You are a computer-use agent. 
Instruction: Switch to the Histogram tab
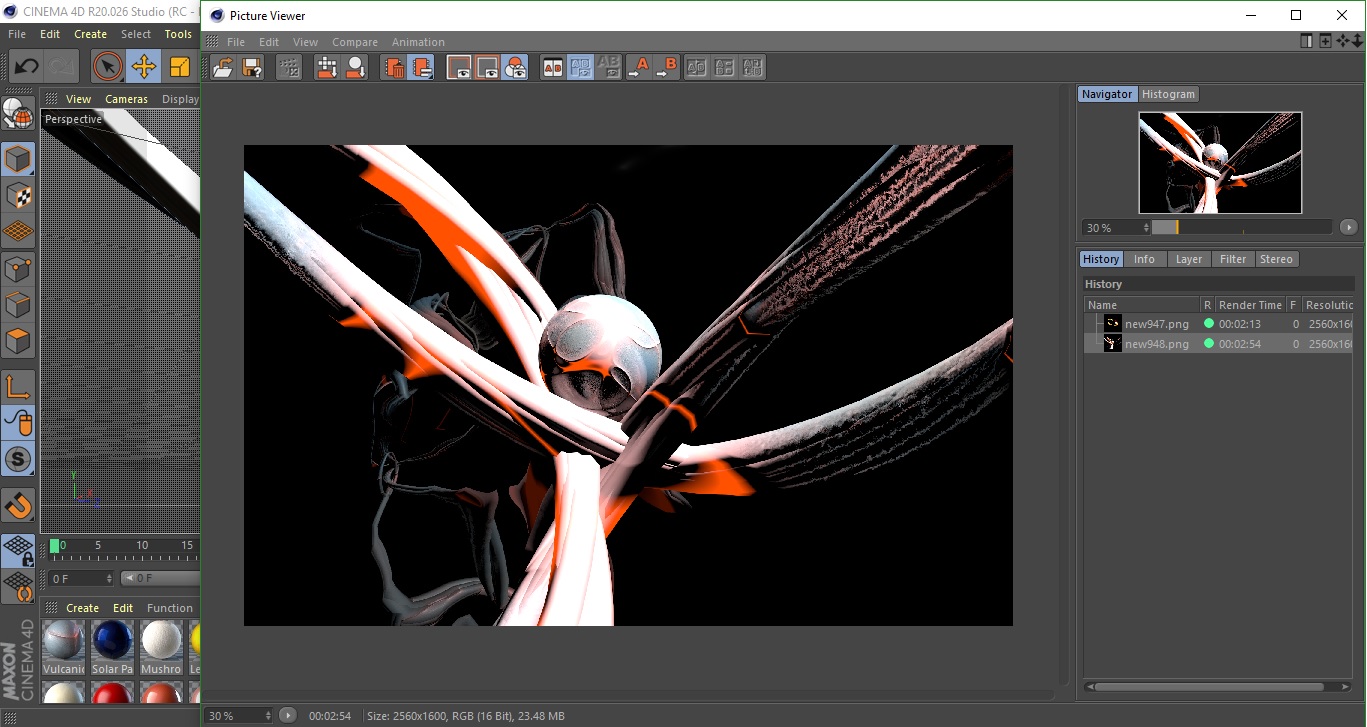click(x=1168, y=94)
